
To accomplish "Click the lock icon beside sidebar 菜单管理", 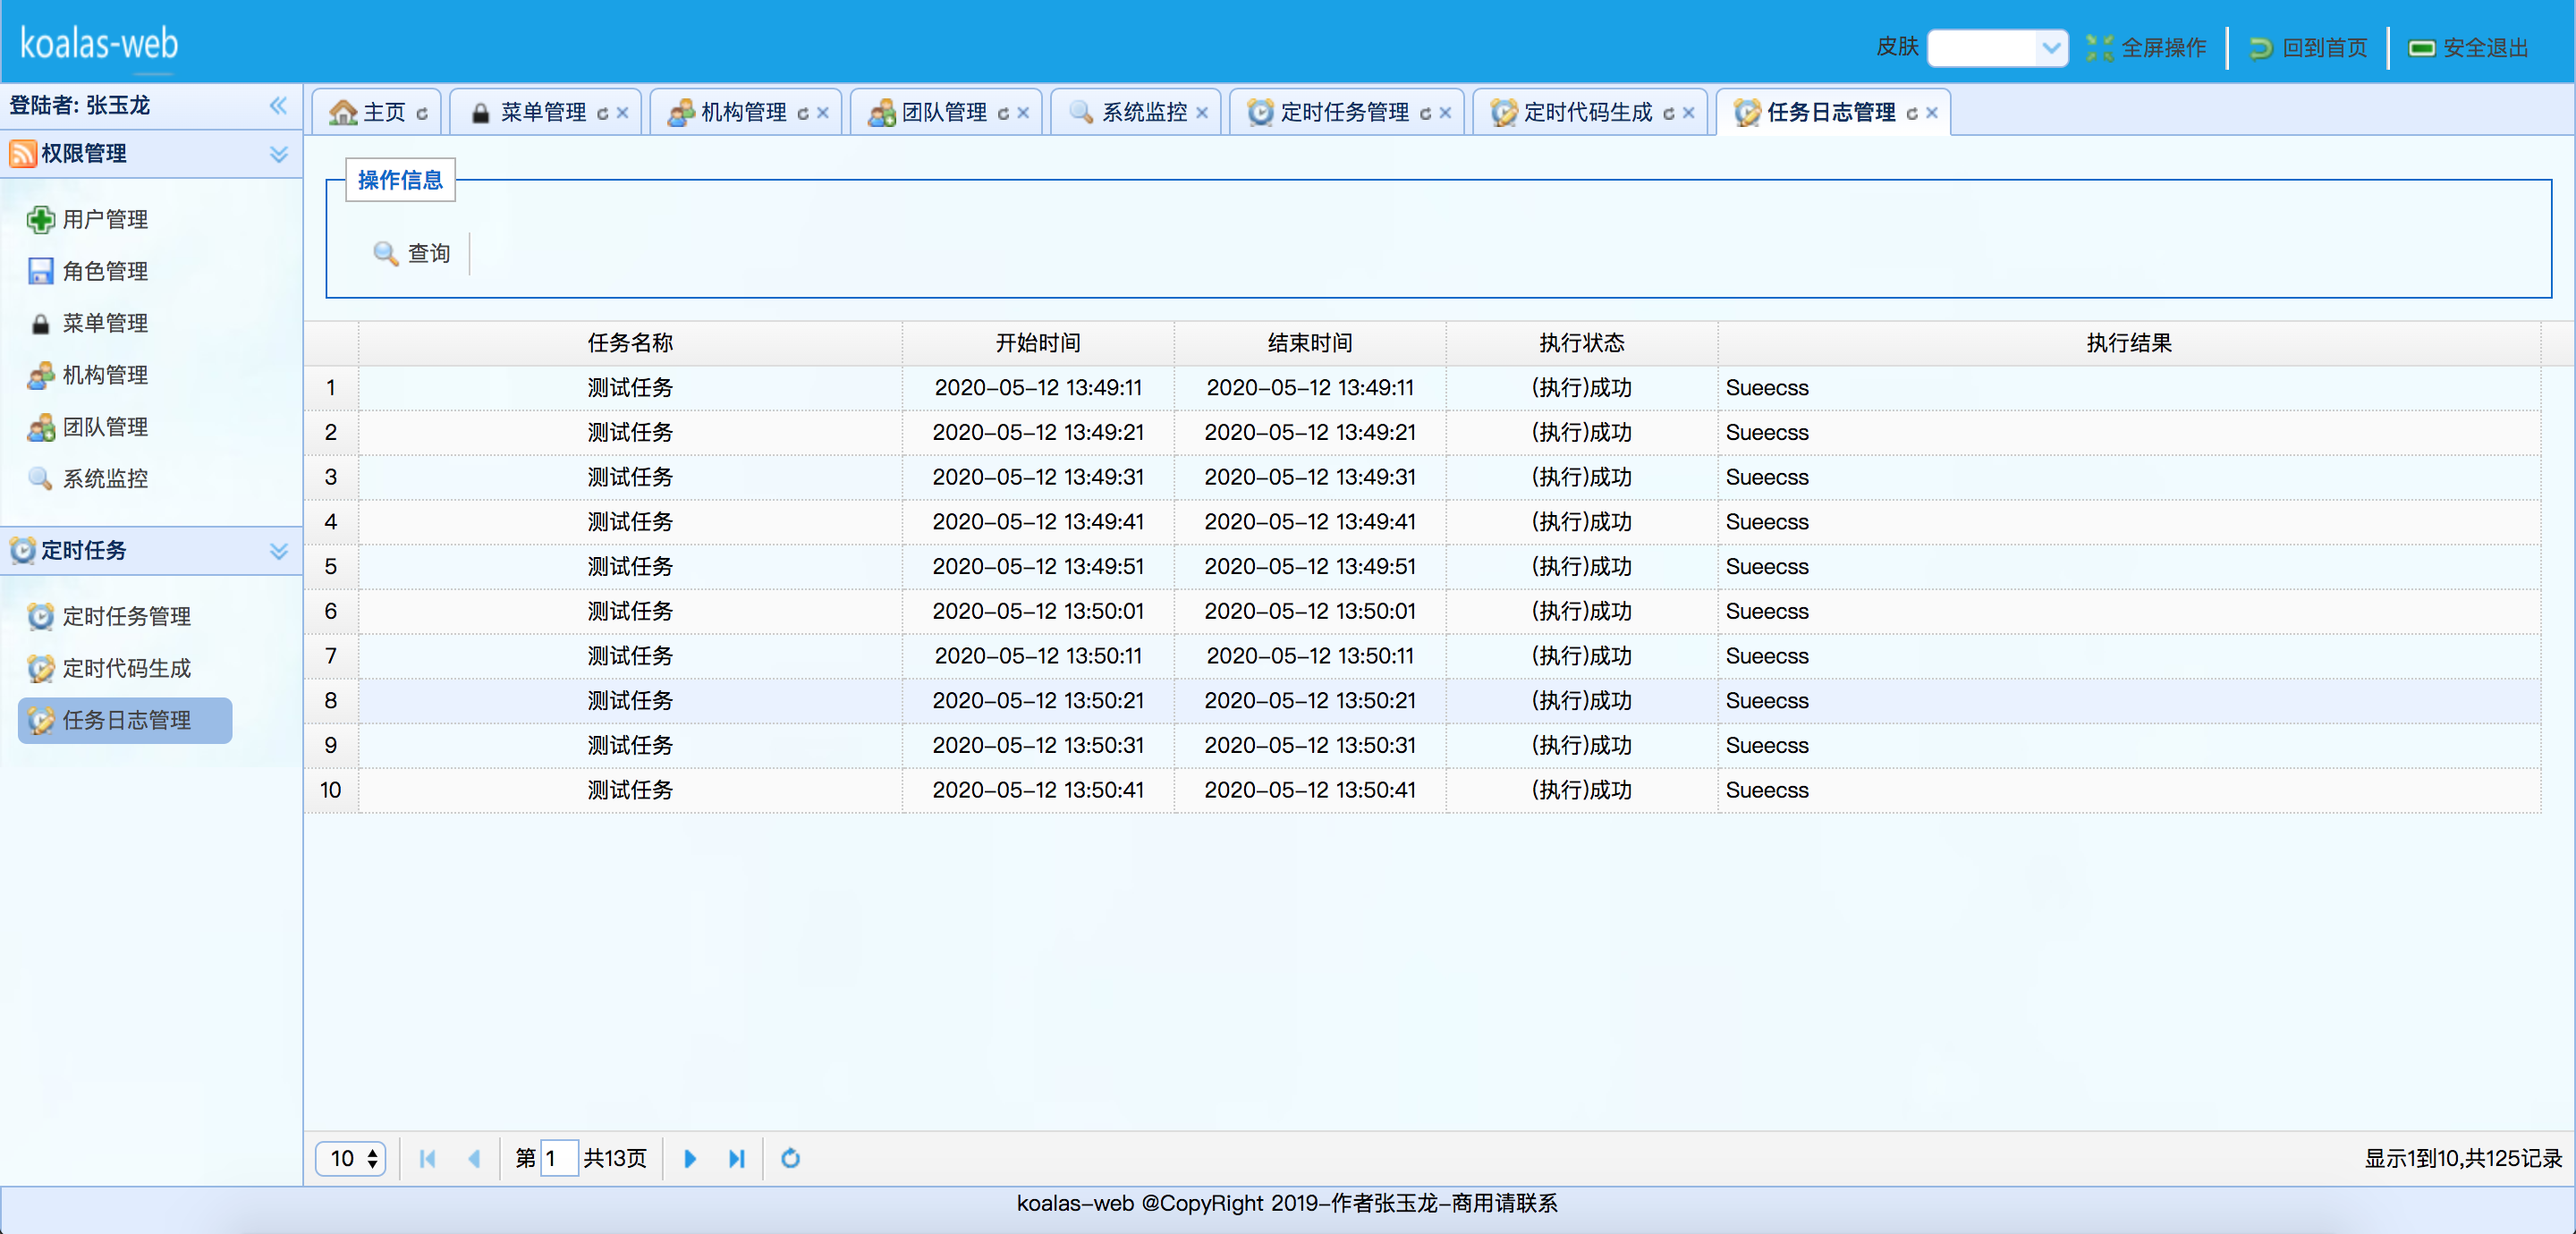I will pyautogui.click(x=40, y=324).
